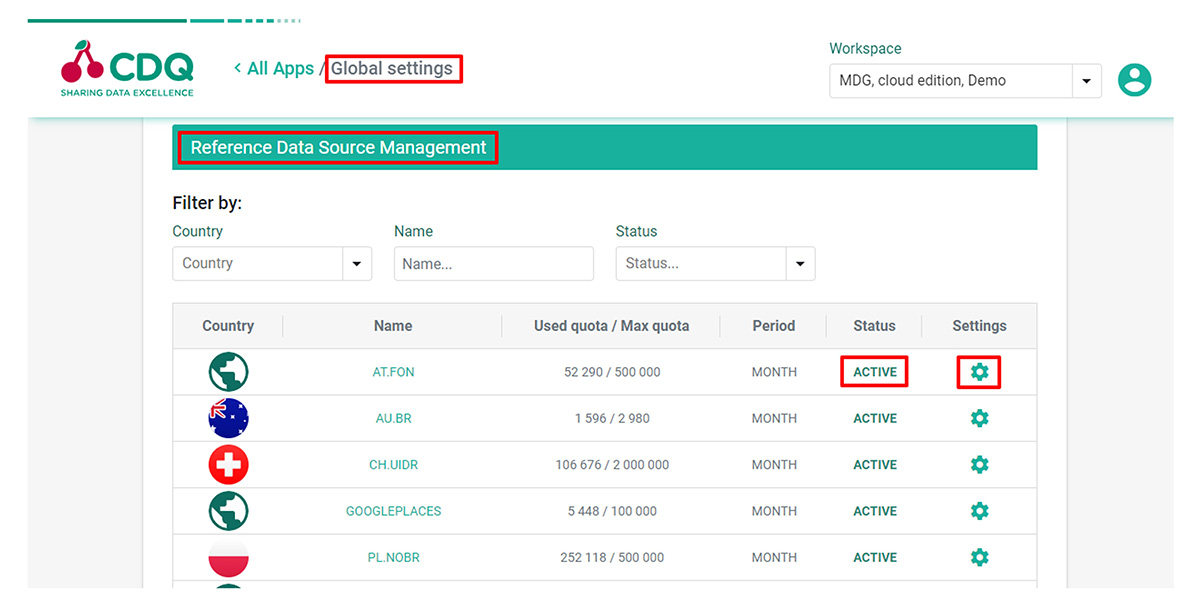Go back to All Apps
This screenshot has height=607, width=1200.
coord(274,68)
